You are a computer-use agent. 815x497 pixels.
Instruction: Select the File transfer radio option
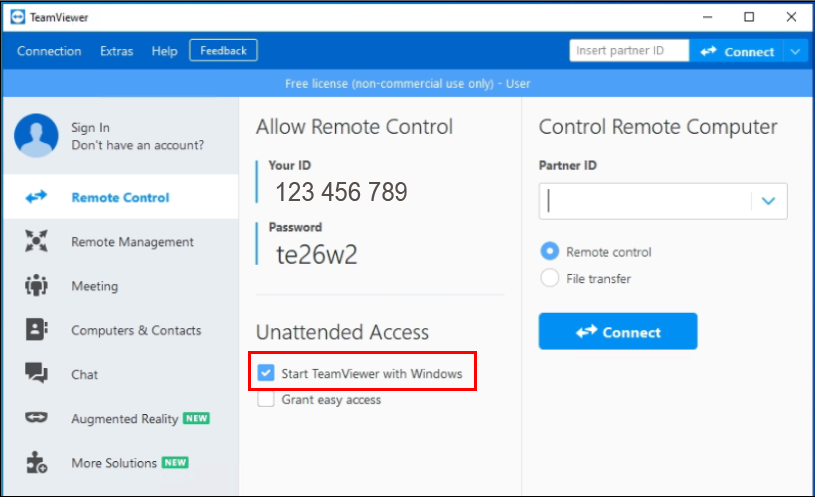pos(550,278)
